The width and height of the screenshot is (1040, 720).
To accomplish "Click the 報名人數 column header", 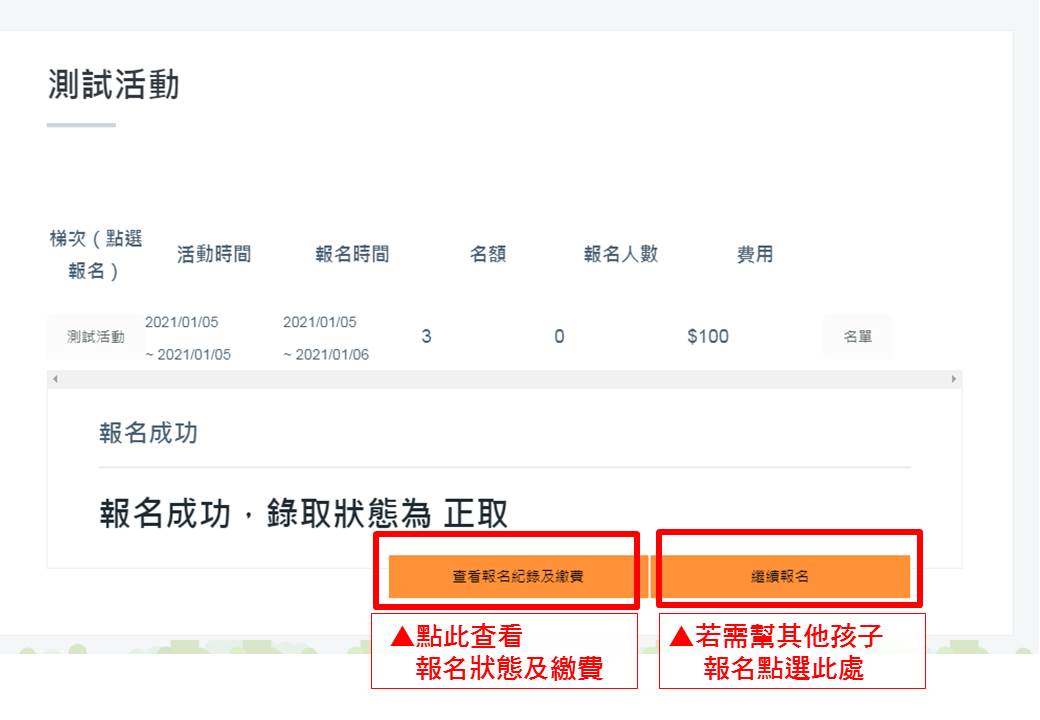I will 621,254.
